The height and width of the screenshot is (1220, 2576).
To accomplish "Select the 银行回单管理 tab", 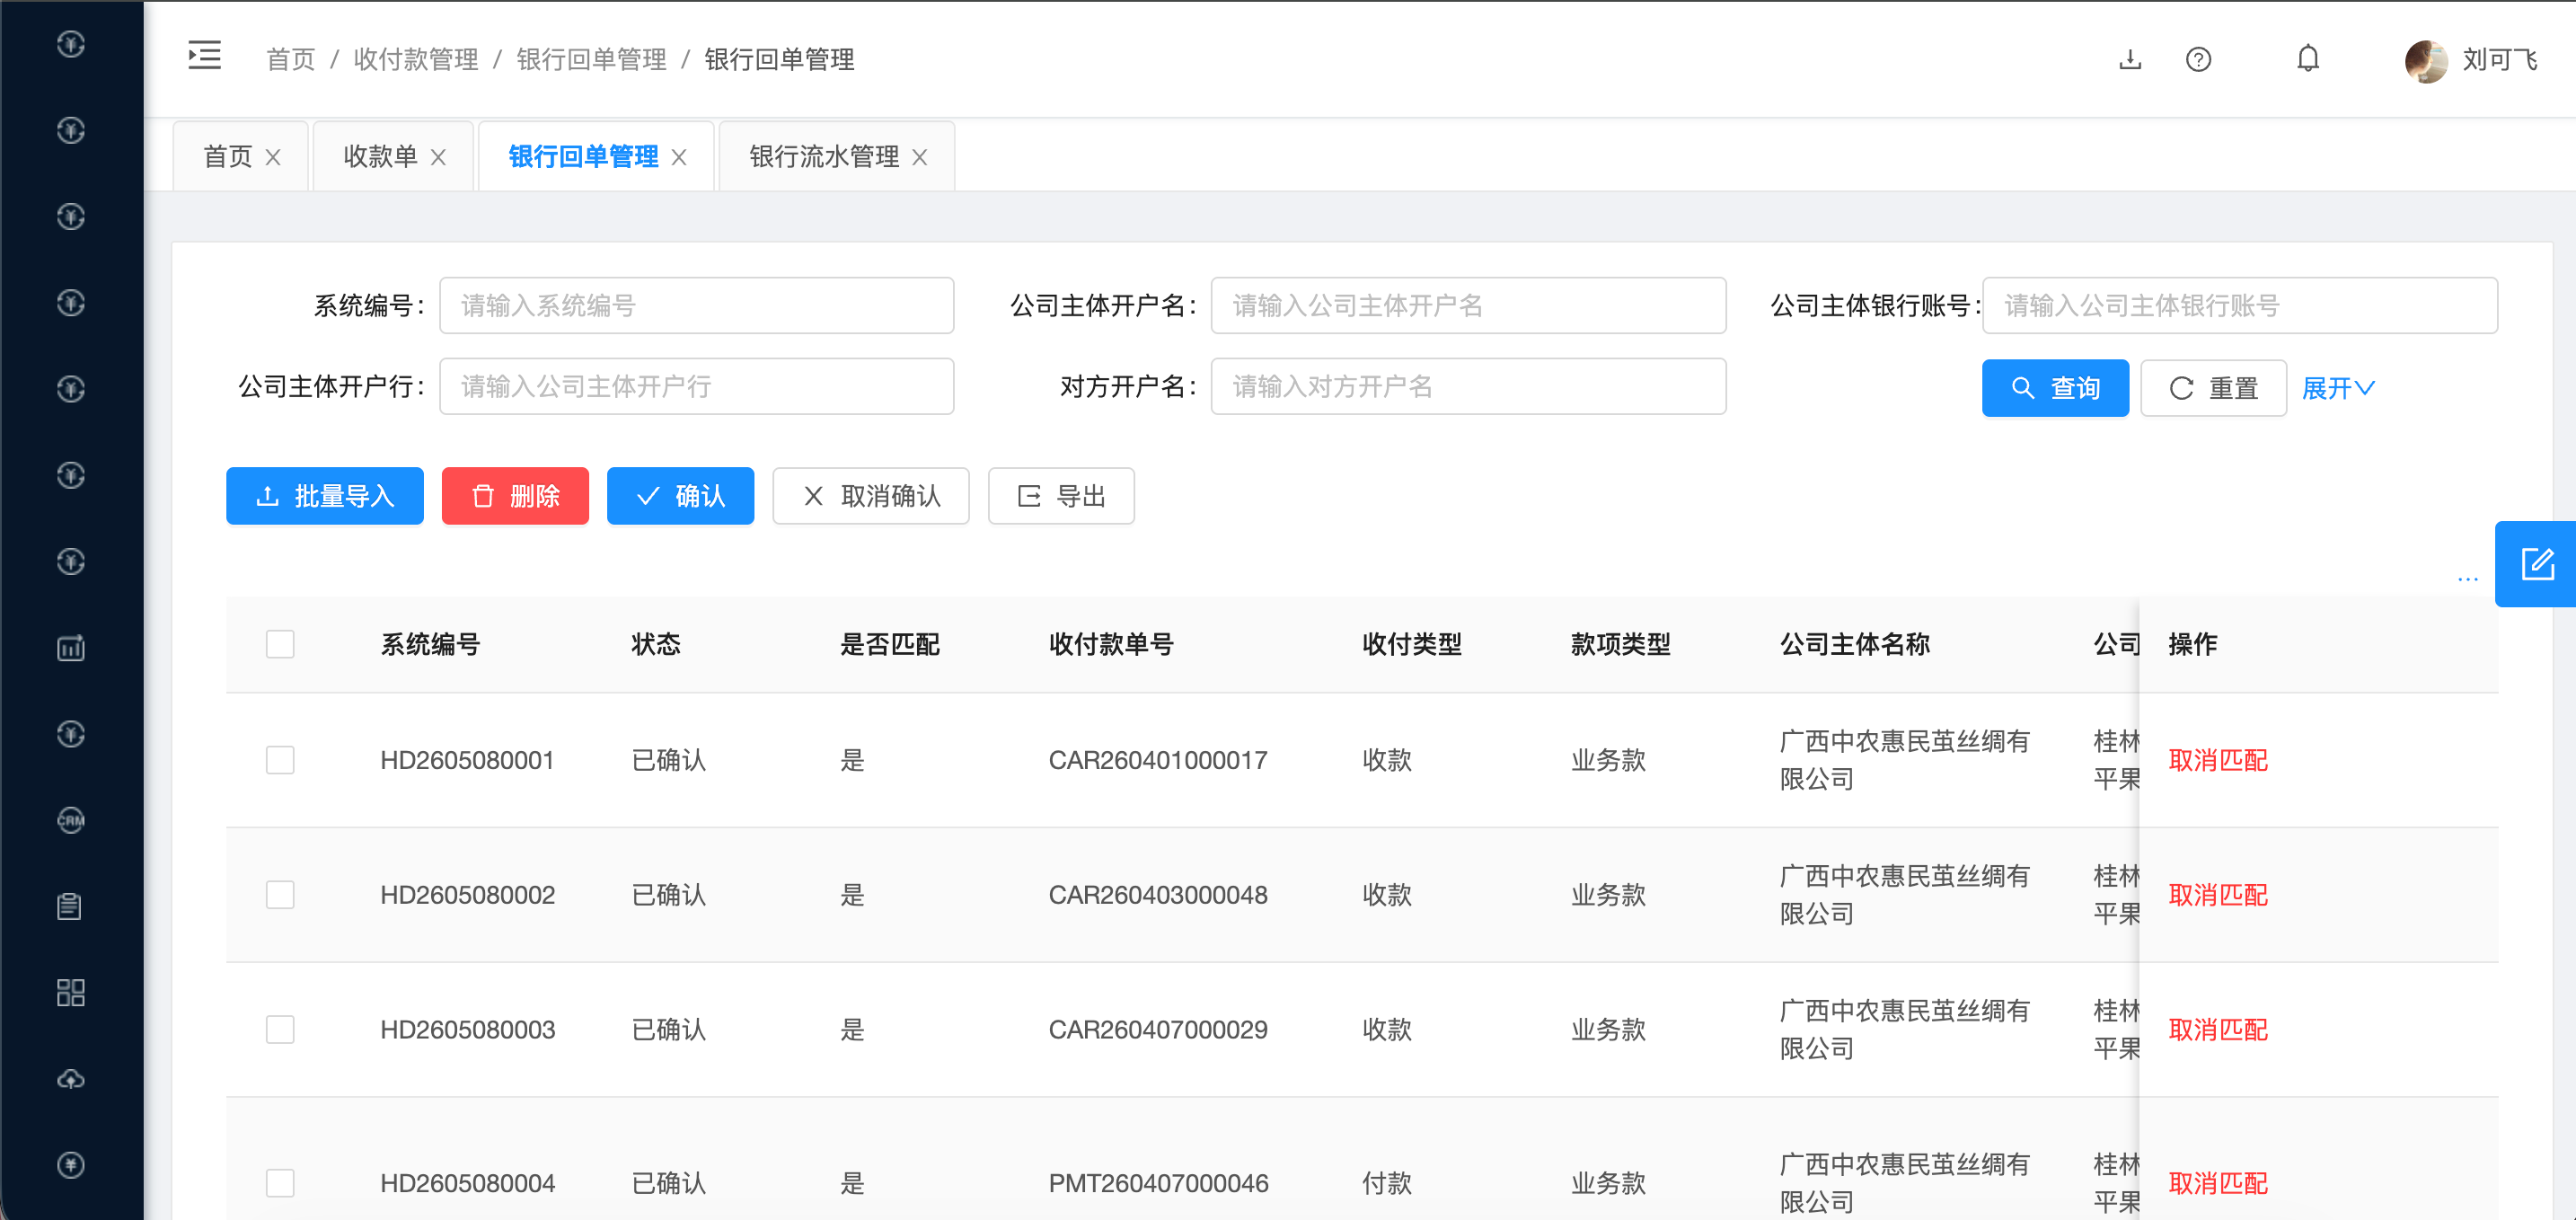I will tap(583, 157).
